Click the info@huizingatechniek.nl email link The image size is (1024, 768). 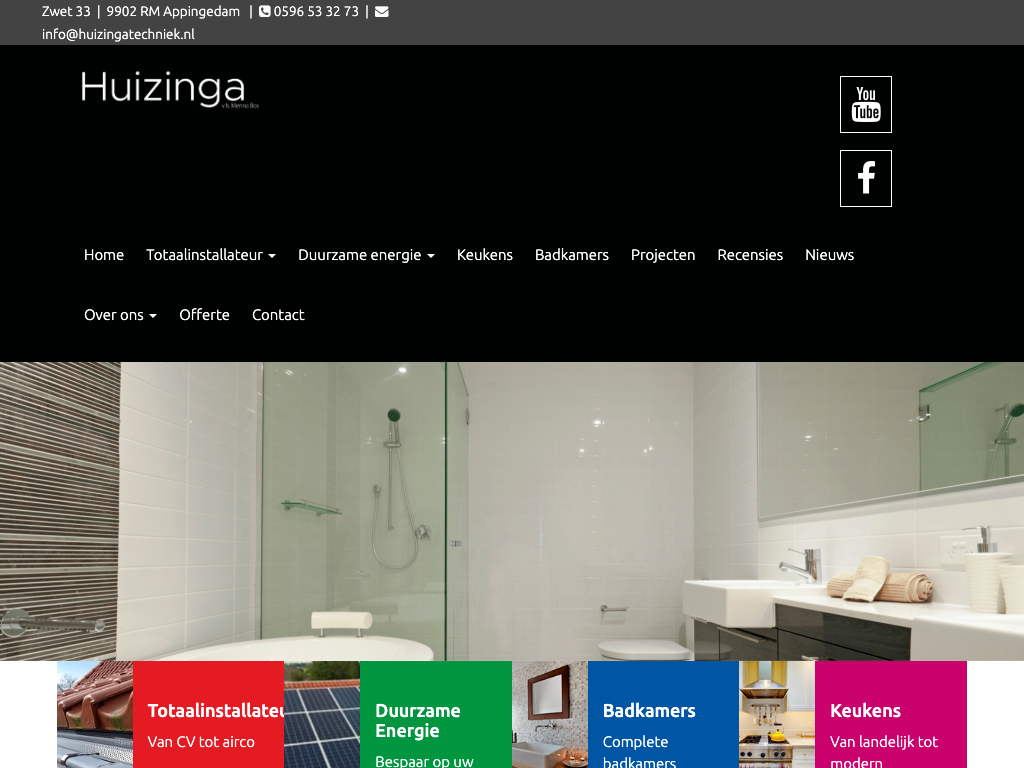pos(118,34)
